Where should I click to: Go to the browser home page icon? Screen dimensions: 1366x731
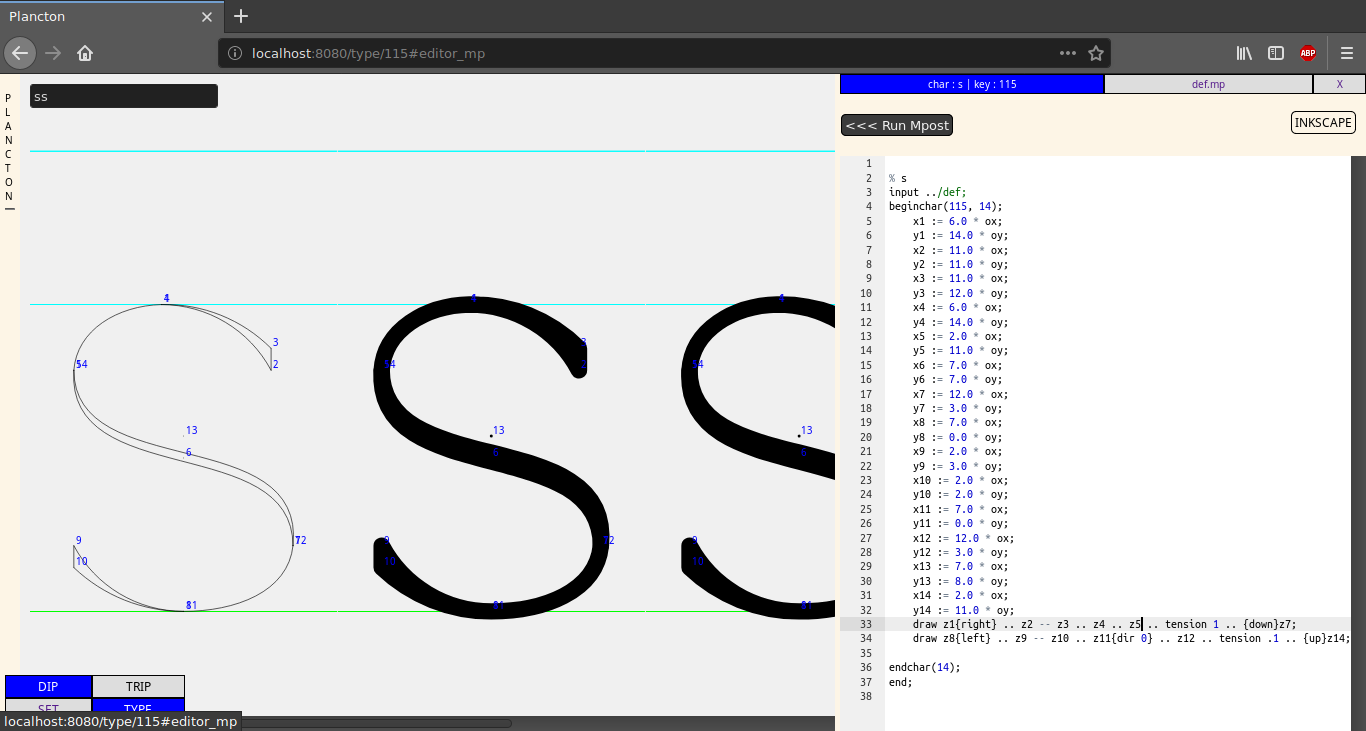click(85, 53)
